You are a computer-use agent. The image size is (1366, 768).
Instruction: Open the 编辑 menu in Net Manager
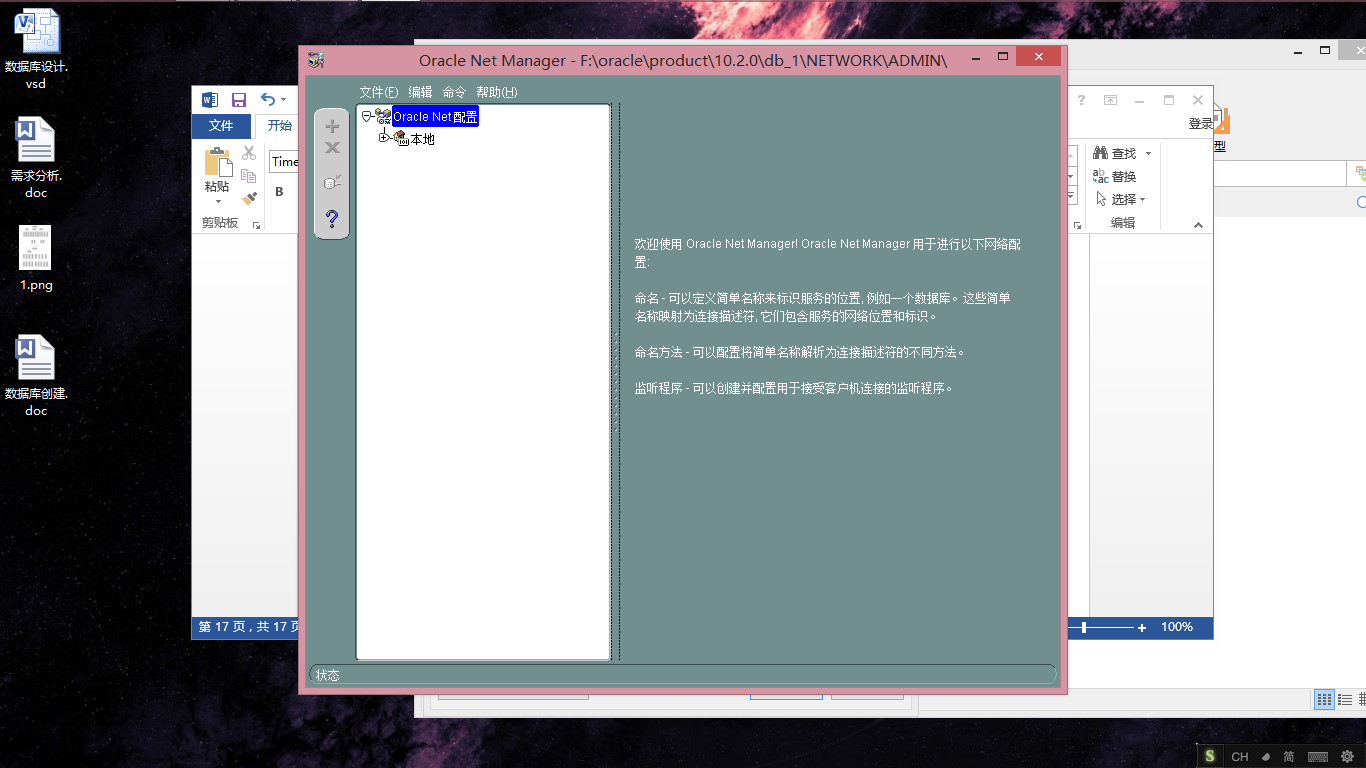[420, 92]
